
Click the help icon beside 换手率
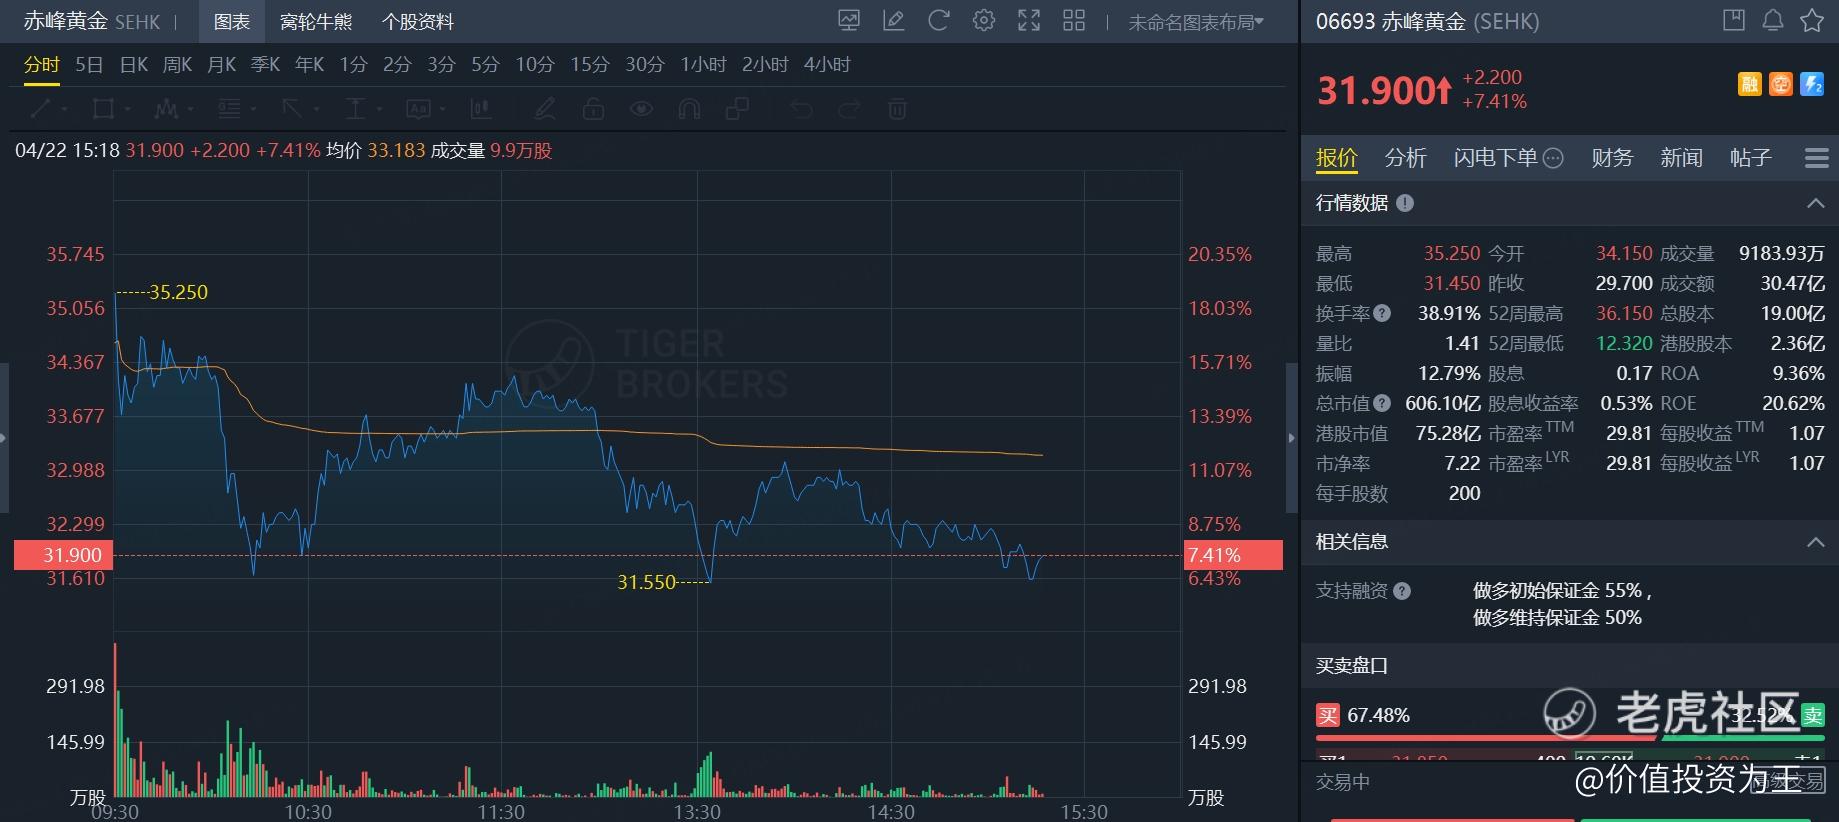click(1382, 313)
